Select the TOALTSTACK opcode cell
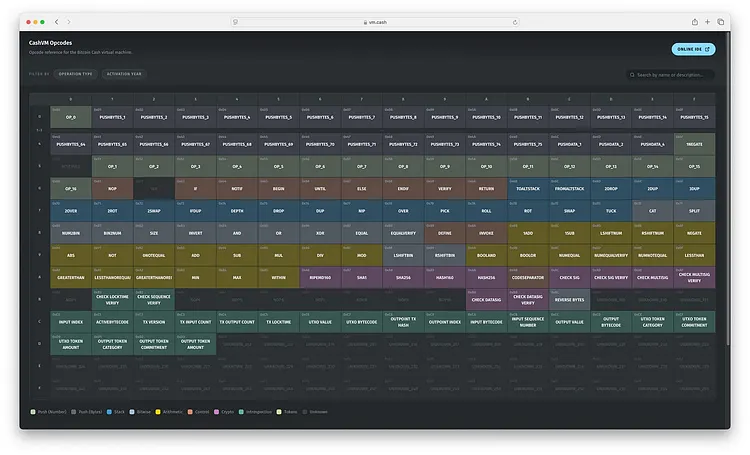The image size is (750, 455). coord(528,189)
